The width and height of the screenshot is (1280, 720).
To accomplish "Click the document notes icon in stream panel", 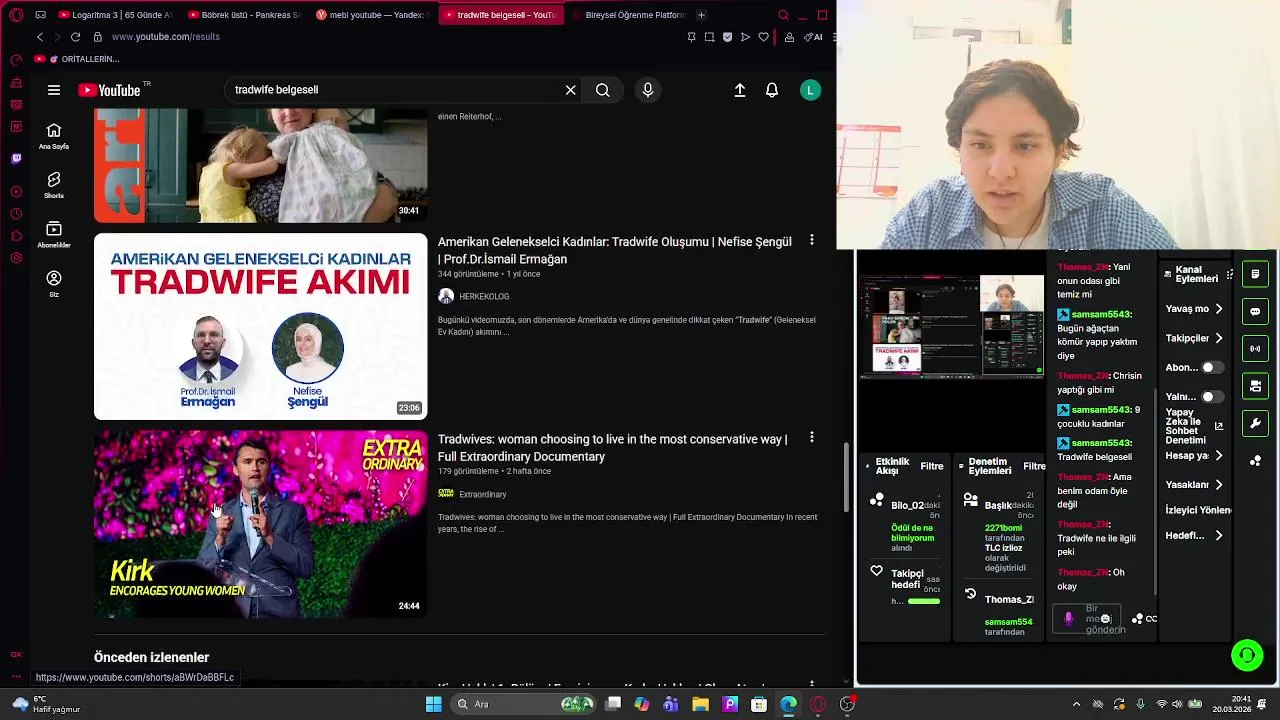I will pyautogui.click(x=1255, y=274).
